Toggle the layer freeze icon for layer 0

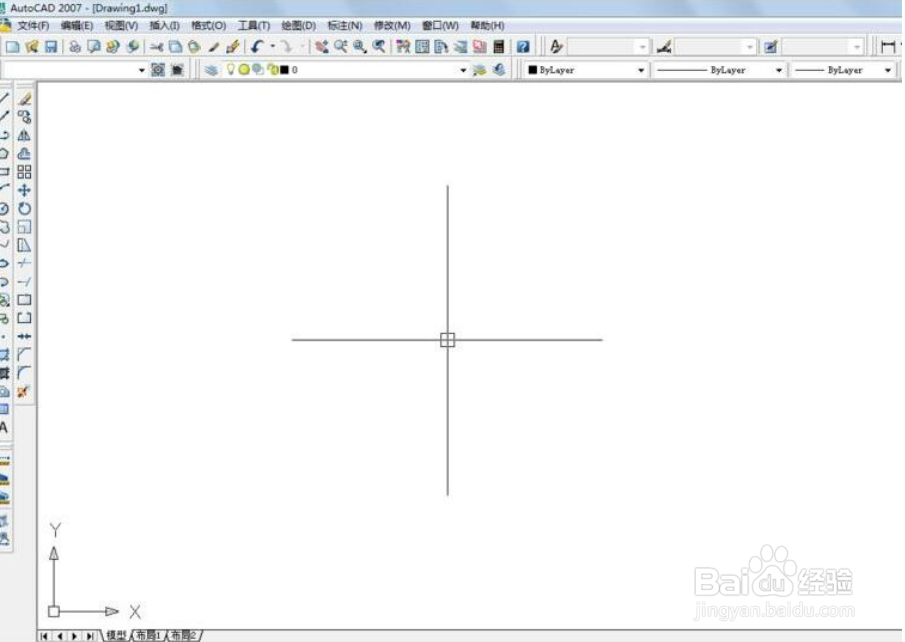(245, 69)
